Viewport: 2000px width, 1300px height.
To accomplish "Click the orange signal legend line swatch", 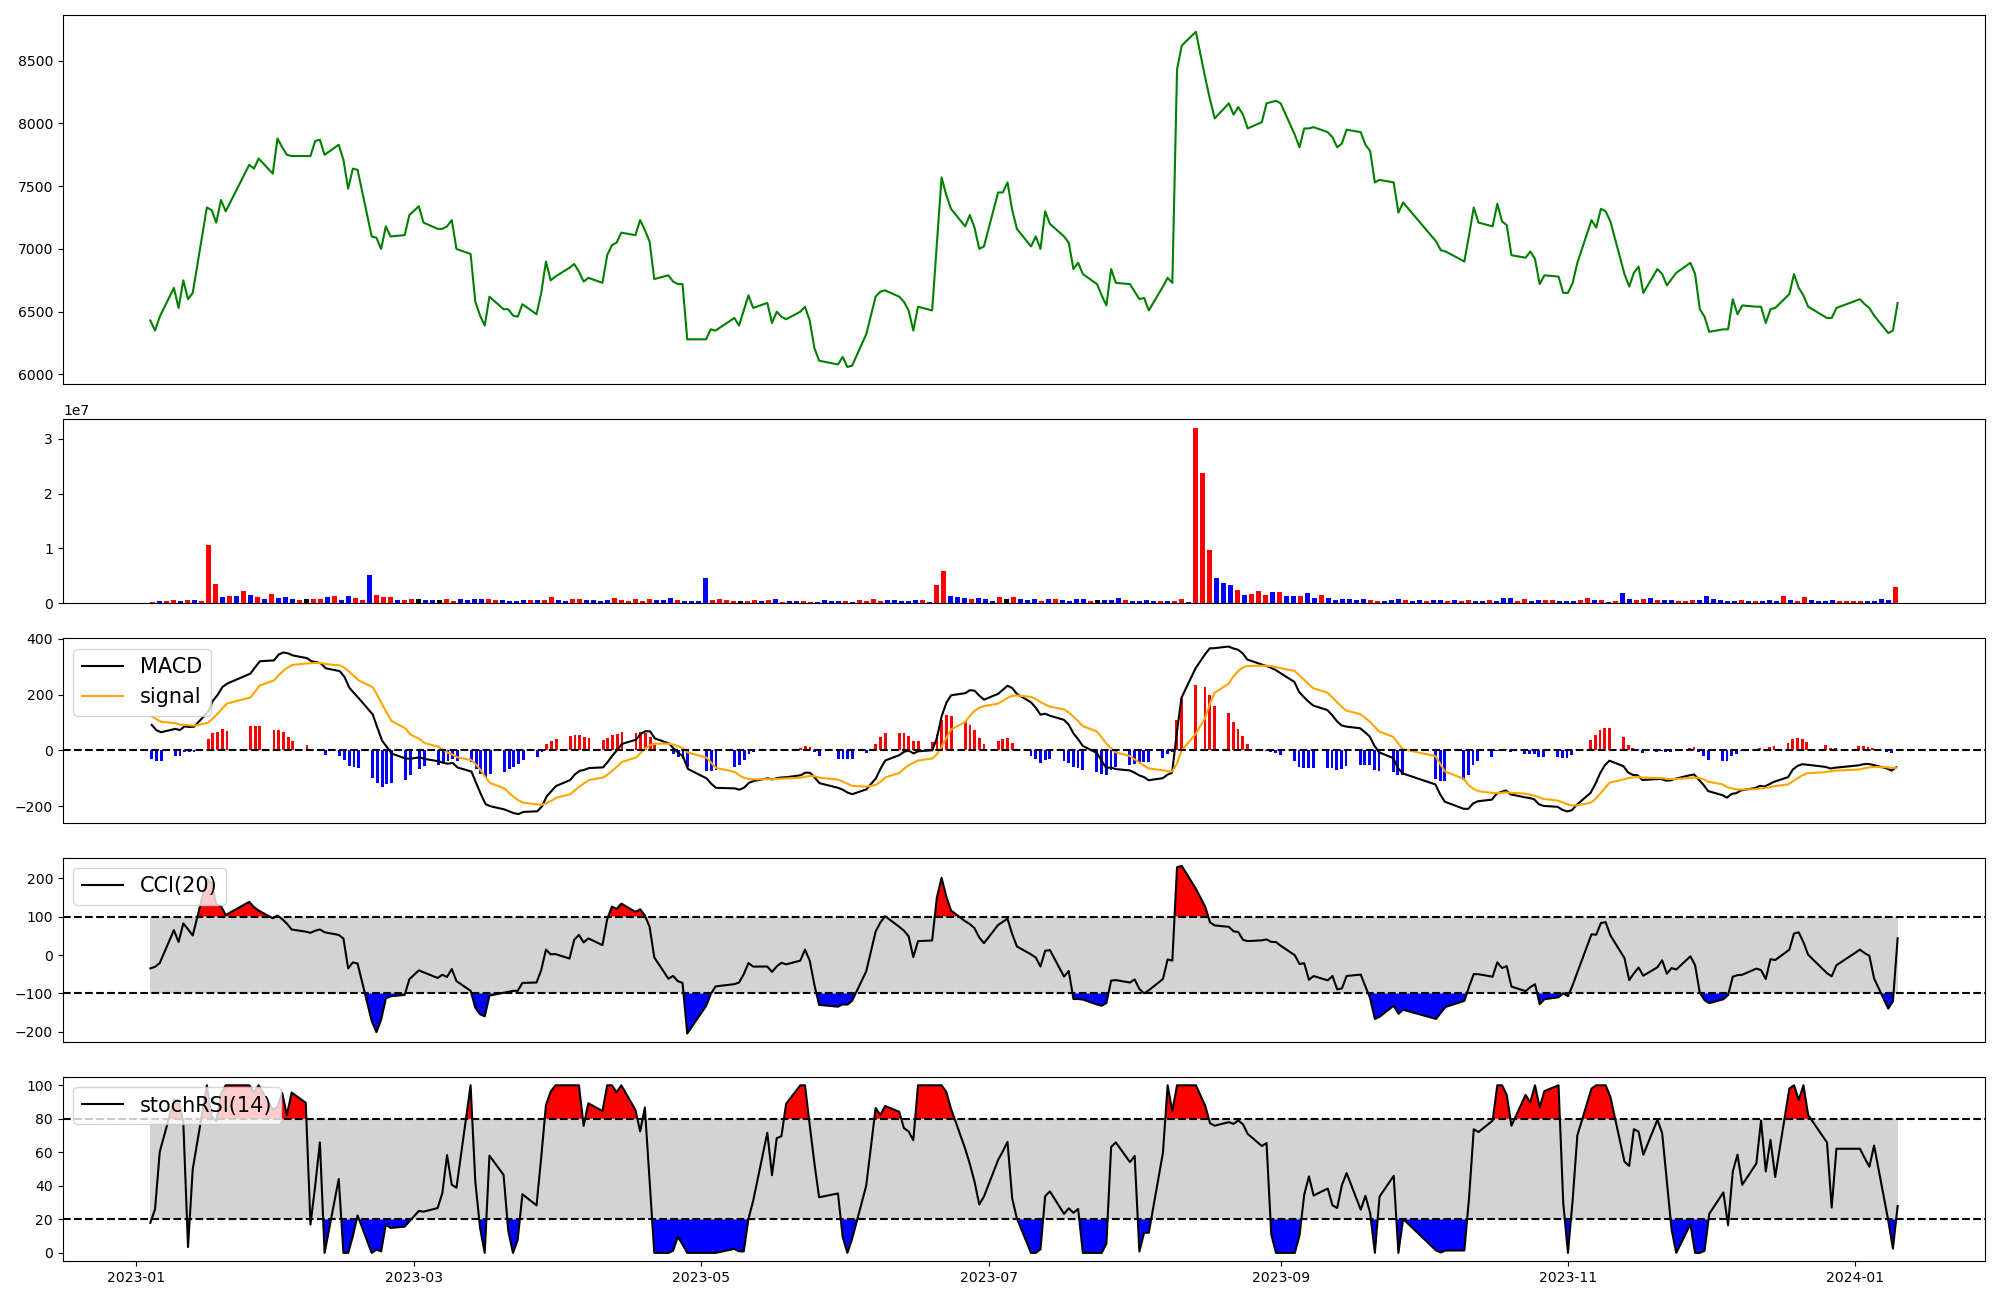I will 102,696.
